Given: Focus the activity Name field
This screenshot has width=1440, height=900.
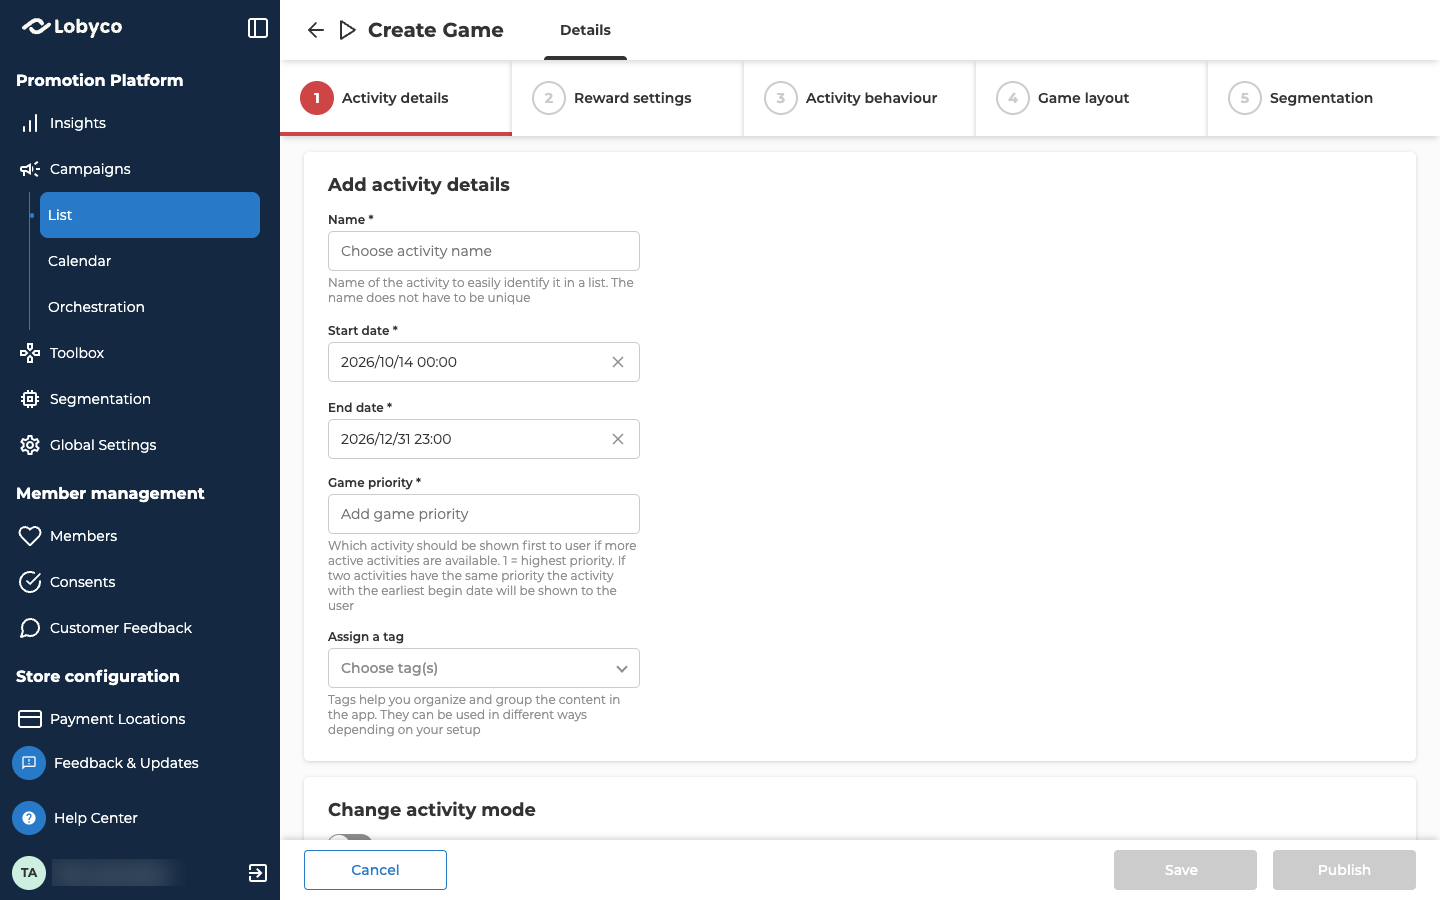Looking at the screenshot, I should click(x=484, y=251).
